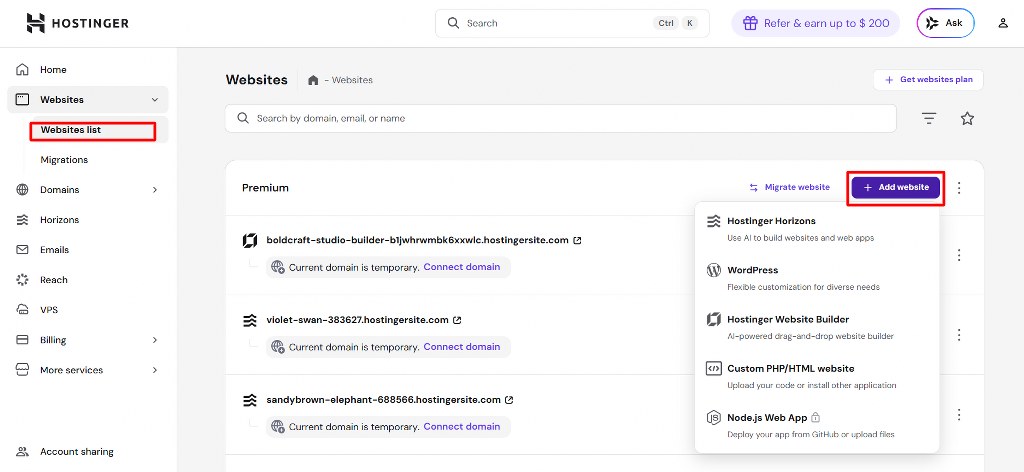Click the Custom PHP/HTML code icon

(714, 368)
